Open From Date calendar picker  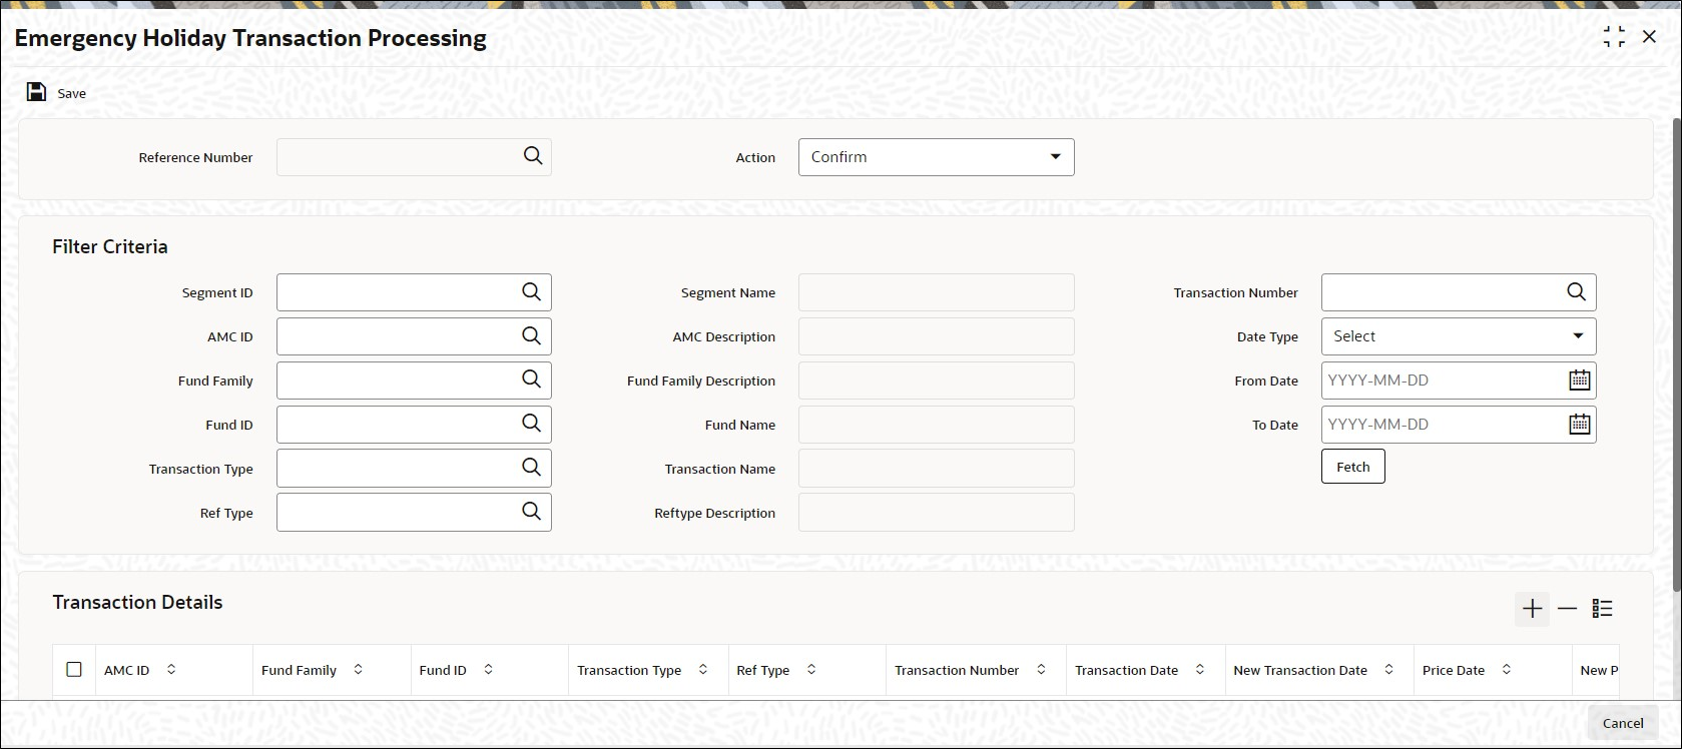(1579, 380)
